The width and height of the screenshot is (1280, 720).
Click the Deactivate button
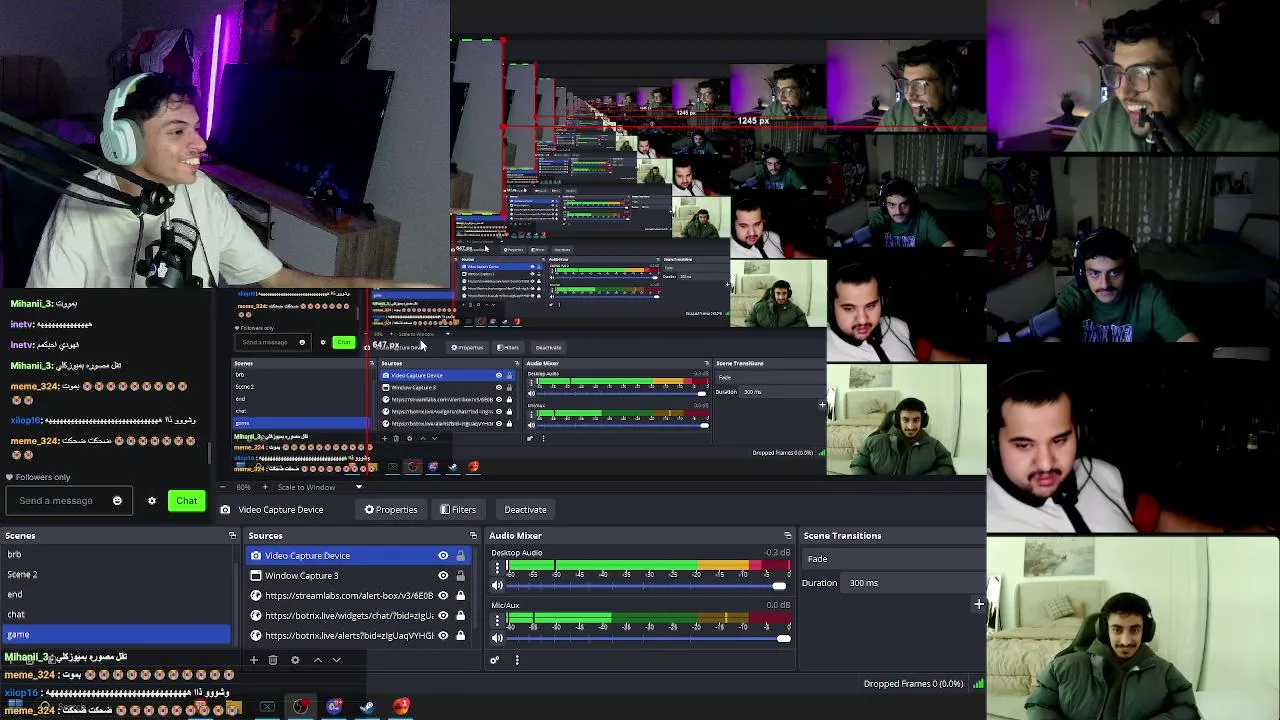pyautogui.click(x=525, y=510)
